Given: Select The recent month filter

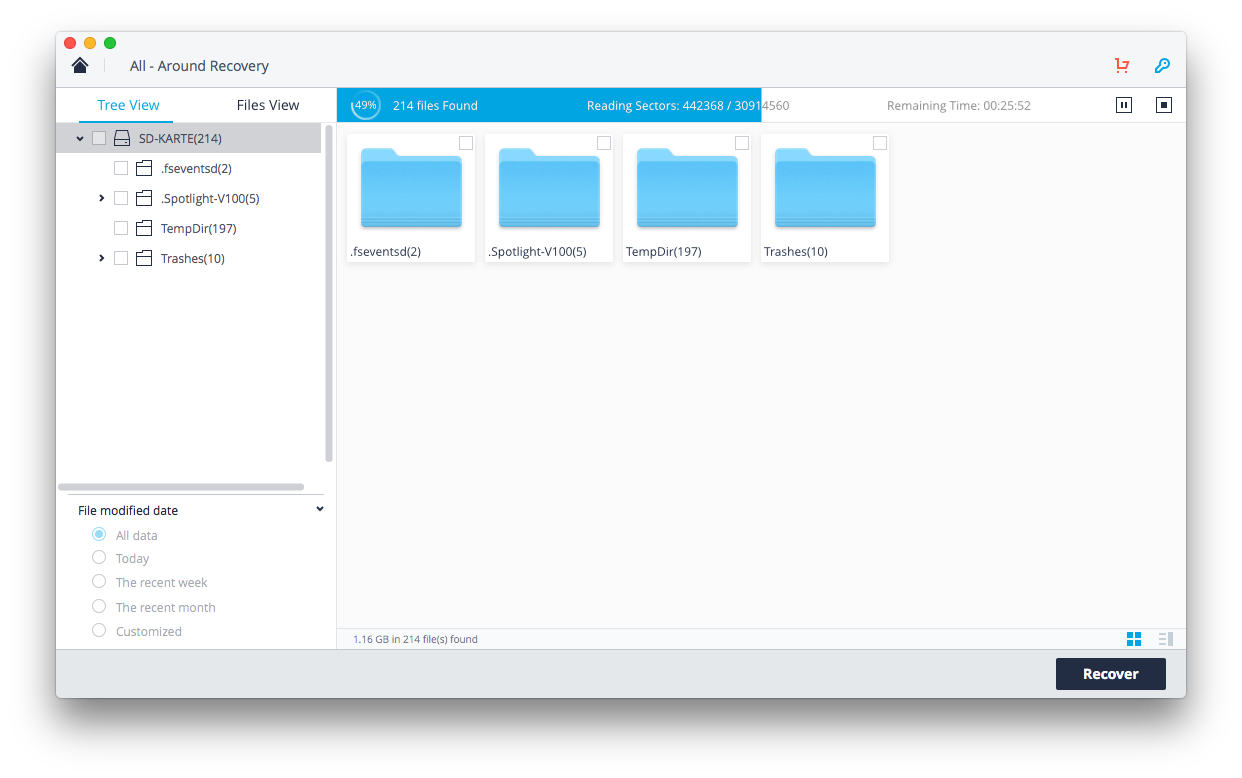Looking at the screenshot, I should coord(99,606).
